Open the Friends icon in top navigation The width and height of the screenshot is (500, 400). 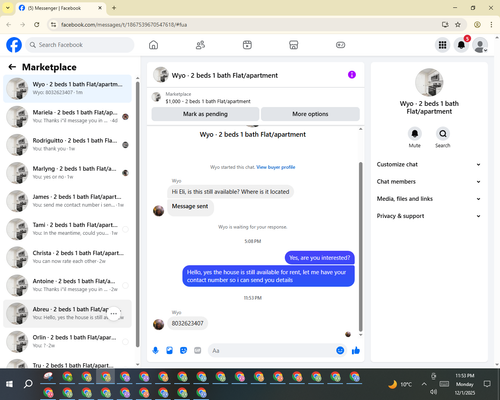tap(200, 45)
